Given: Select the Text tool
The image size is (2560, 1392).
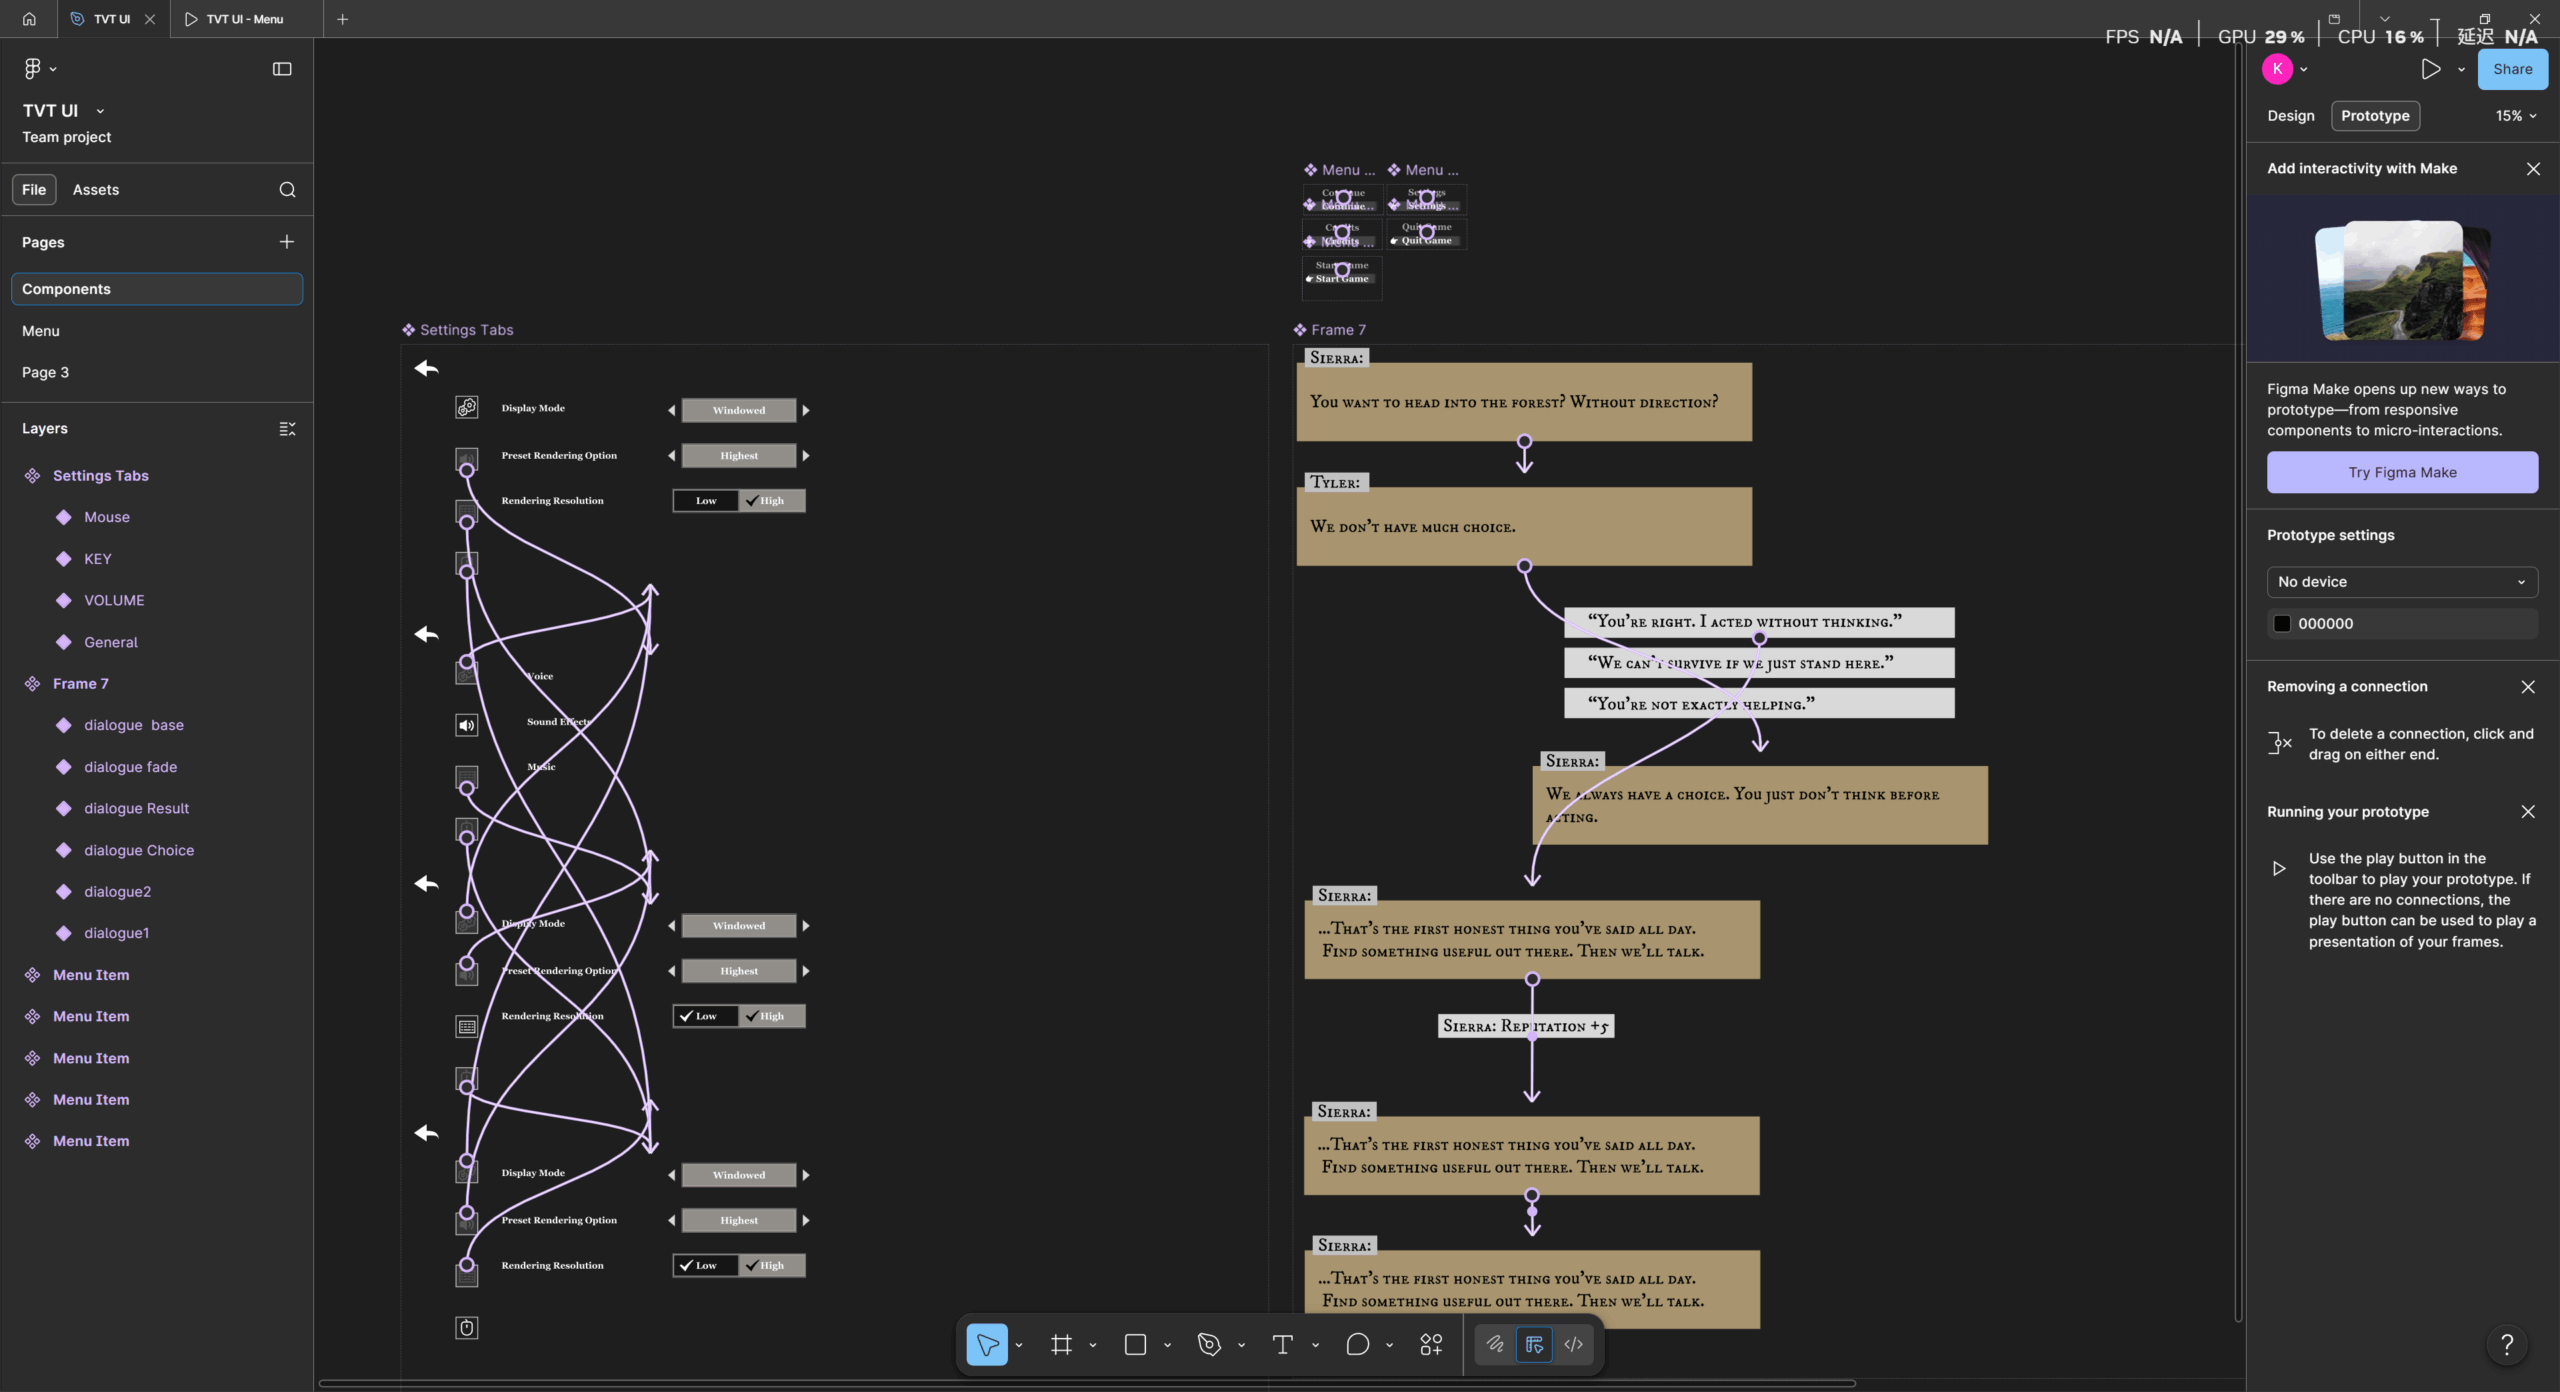Looking at the screenshot, I should pyautogui.click(x=1283, y=1345).
